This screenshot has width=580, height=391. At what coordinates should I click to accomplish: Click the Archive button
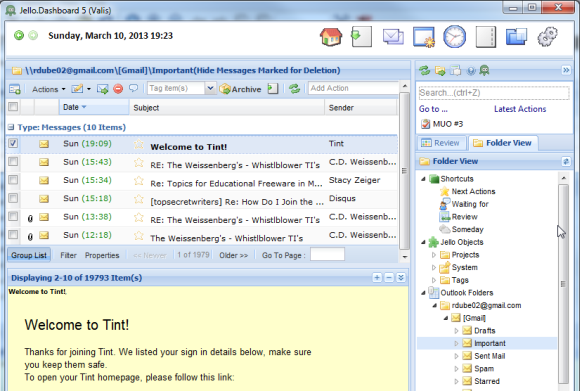[240, 89]
